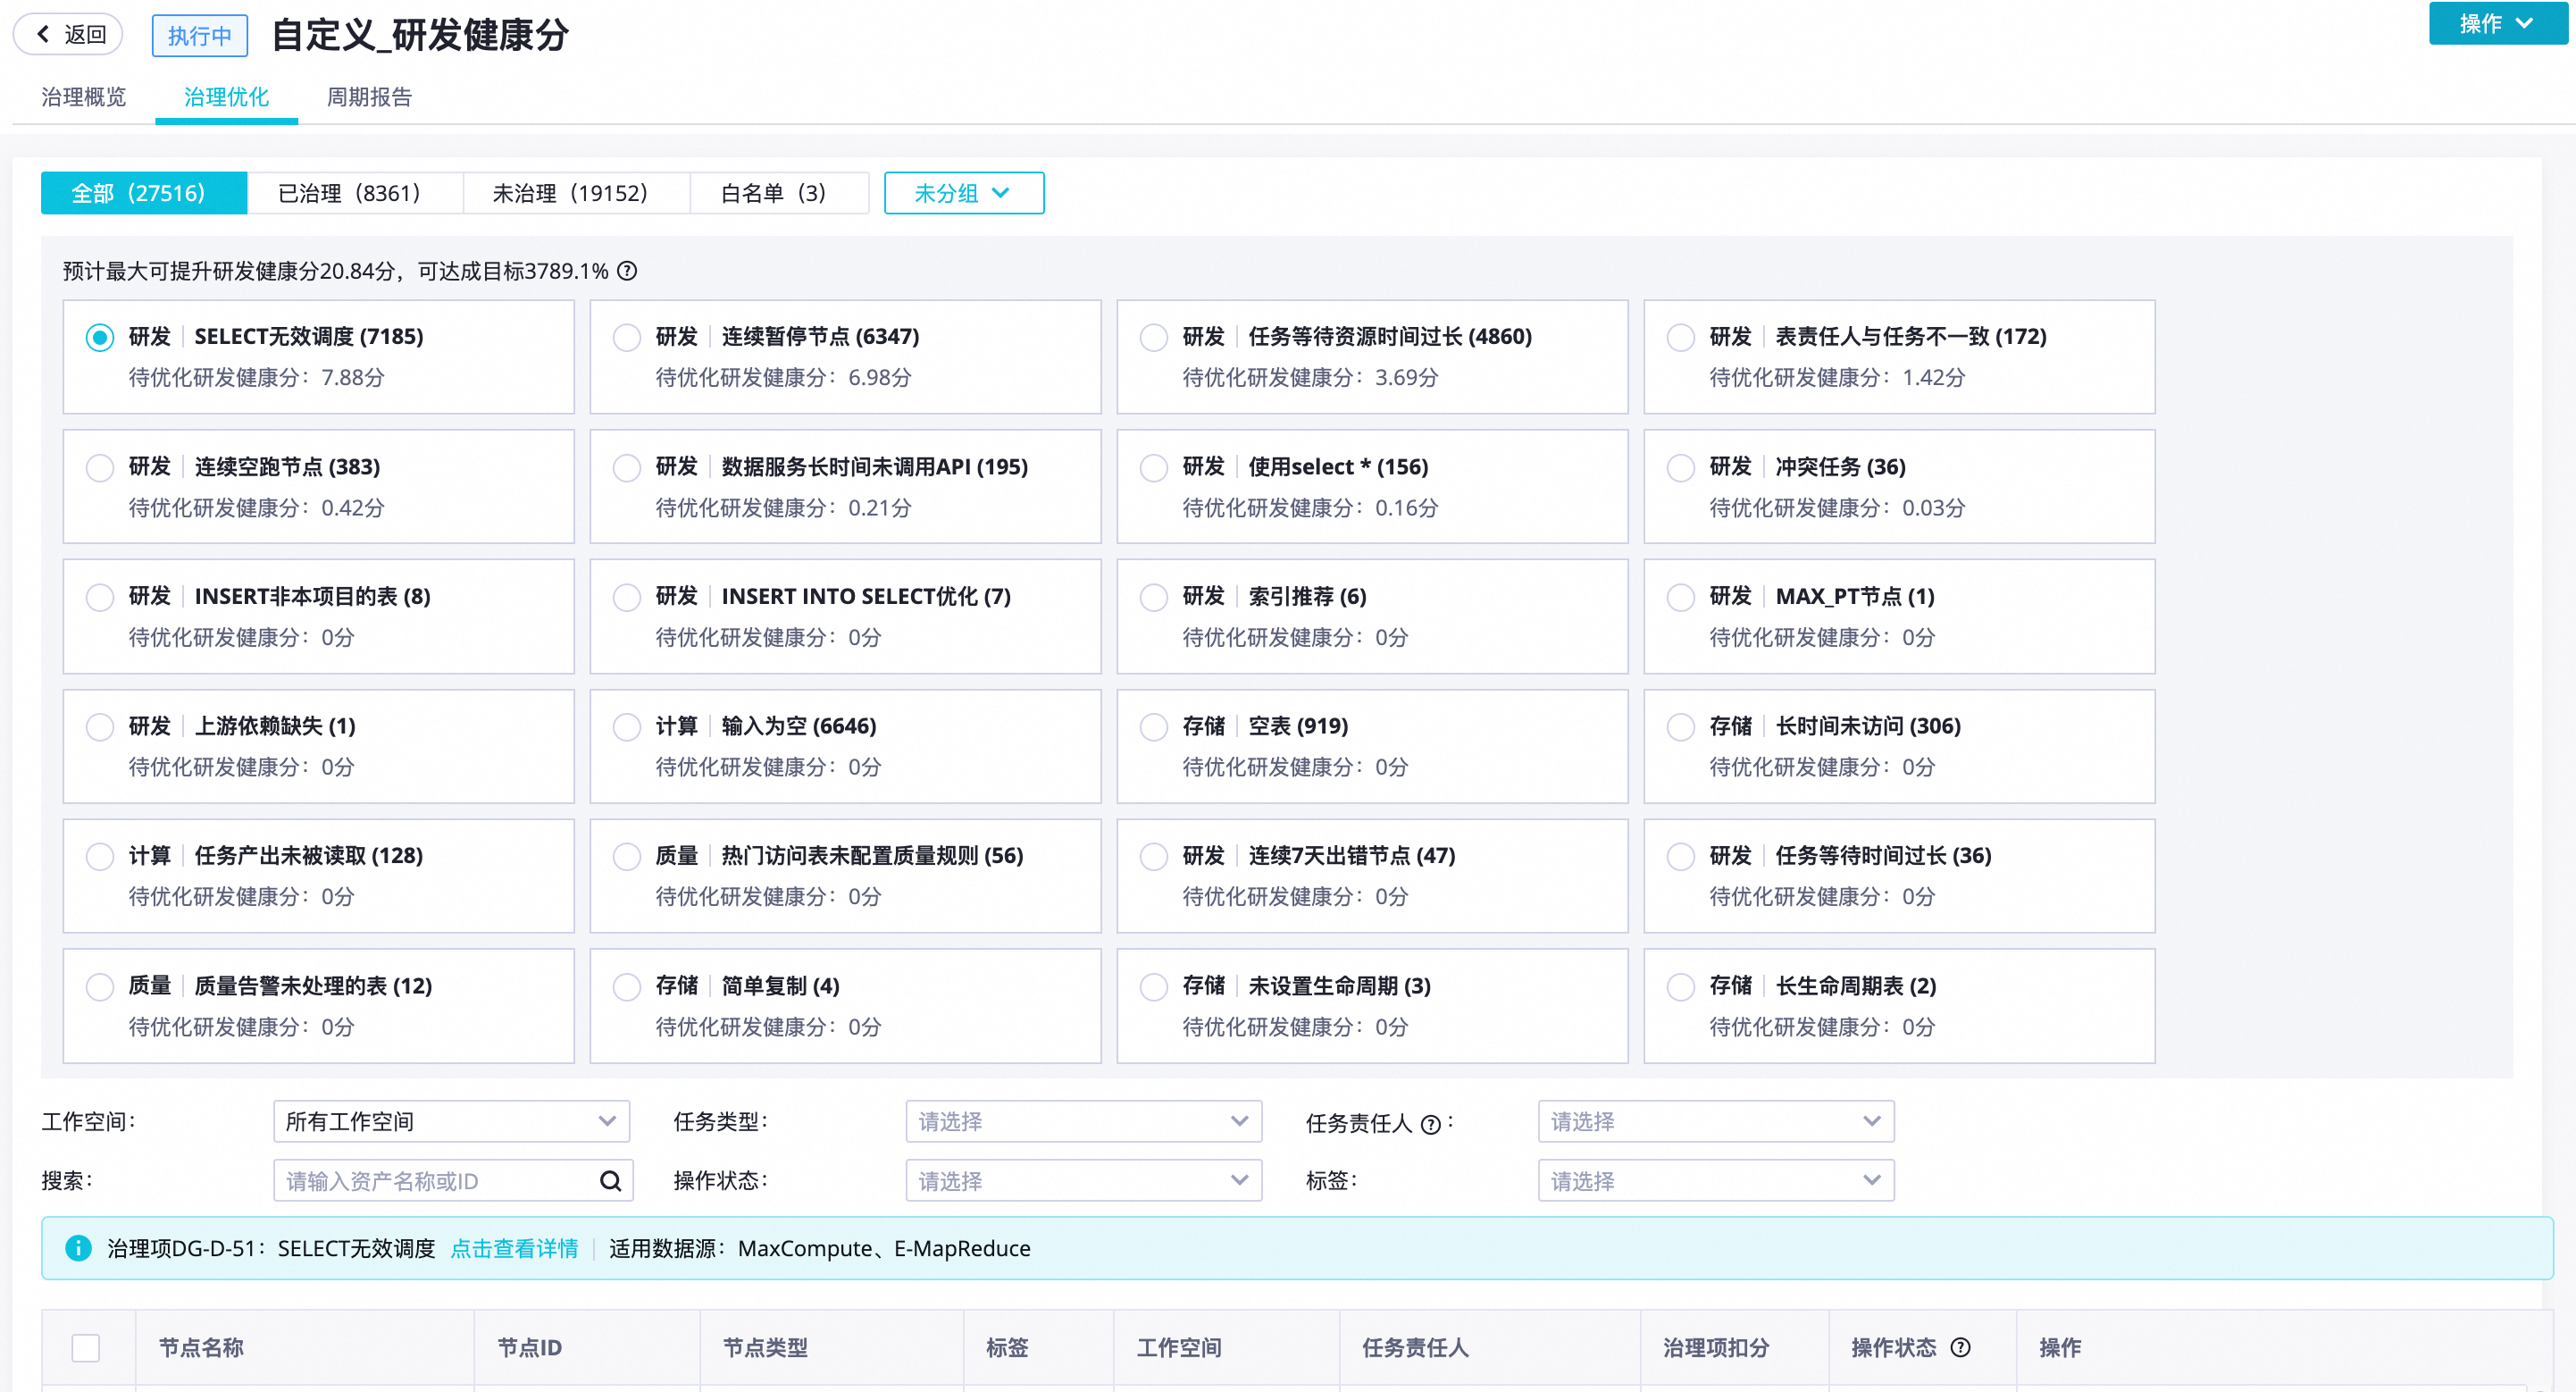The width and height of the screenshot is (2576, 1392).
Task: Open the 点击查看详情 link
Action: (514, 1248)
